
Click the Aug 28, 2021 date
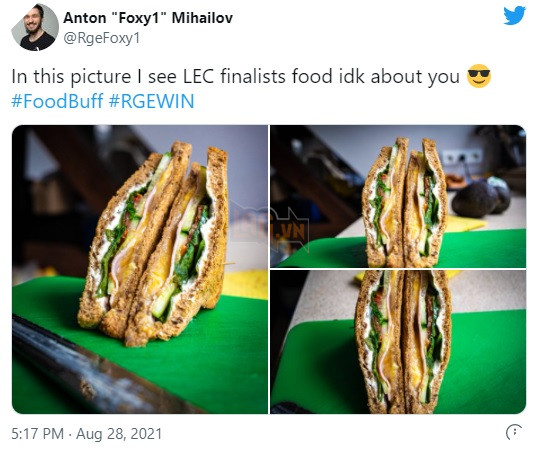click(119, 434)
